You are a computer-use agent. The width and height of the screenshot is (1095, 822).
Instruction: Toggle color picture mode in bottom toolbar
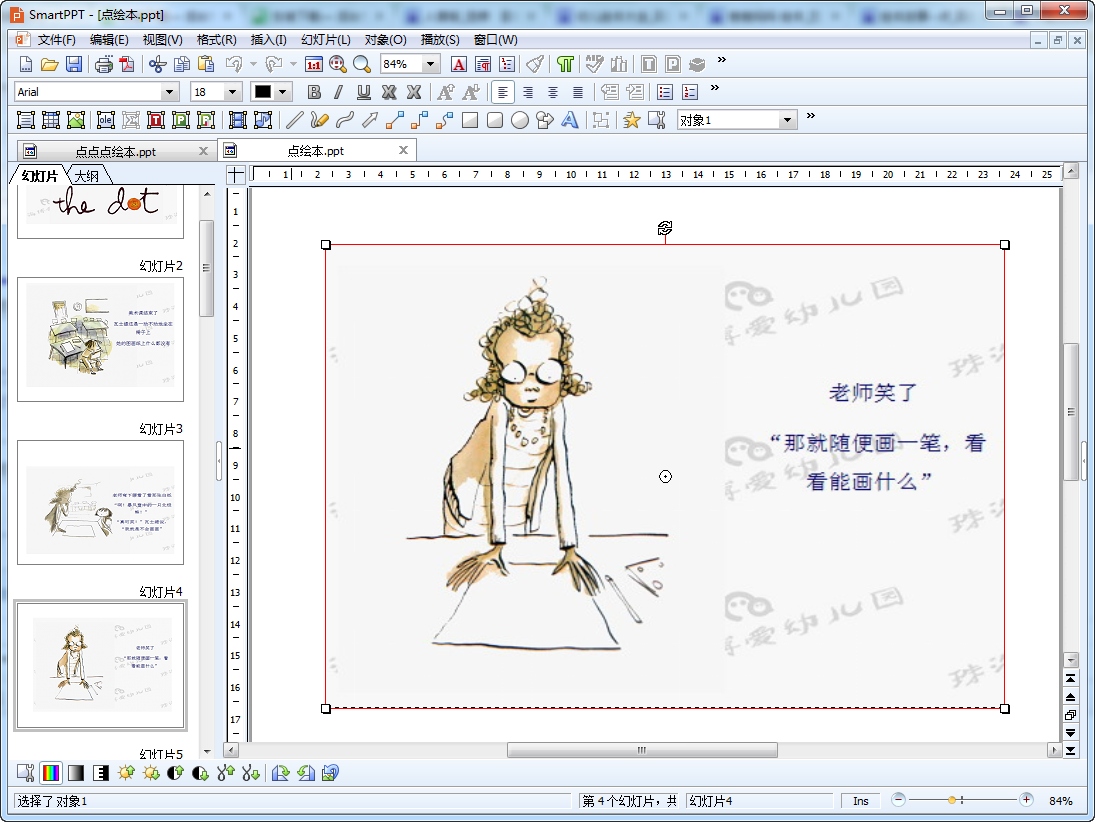coord(51,773)
